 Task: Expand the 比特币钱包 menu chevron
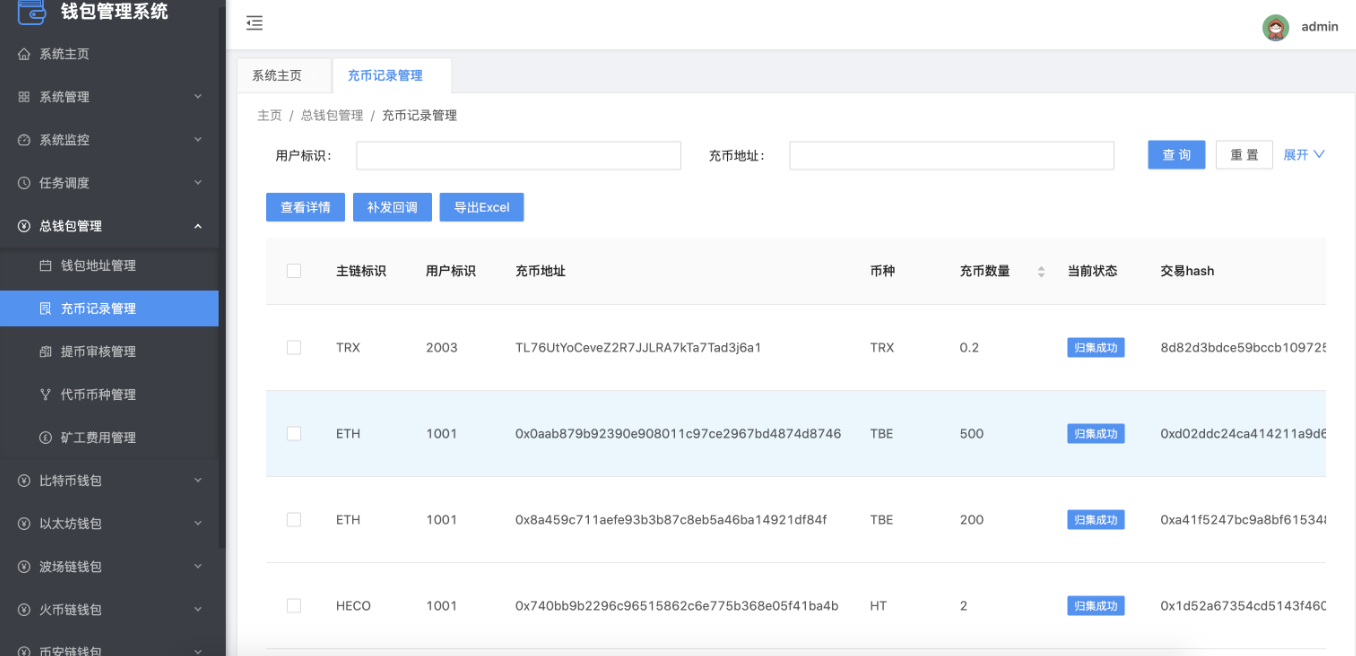(x=198, y=481)
